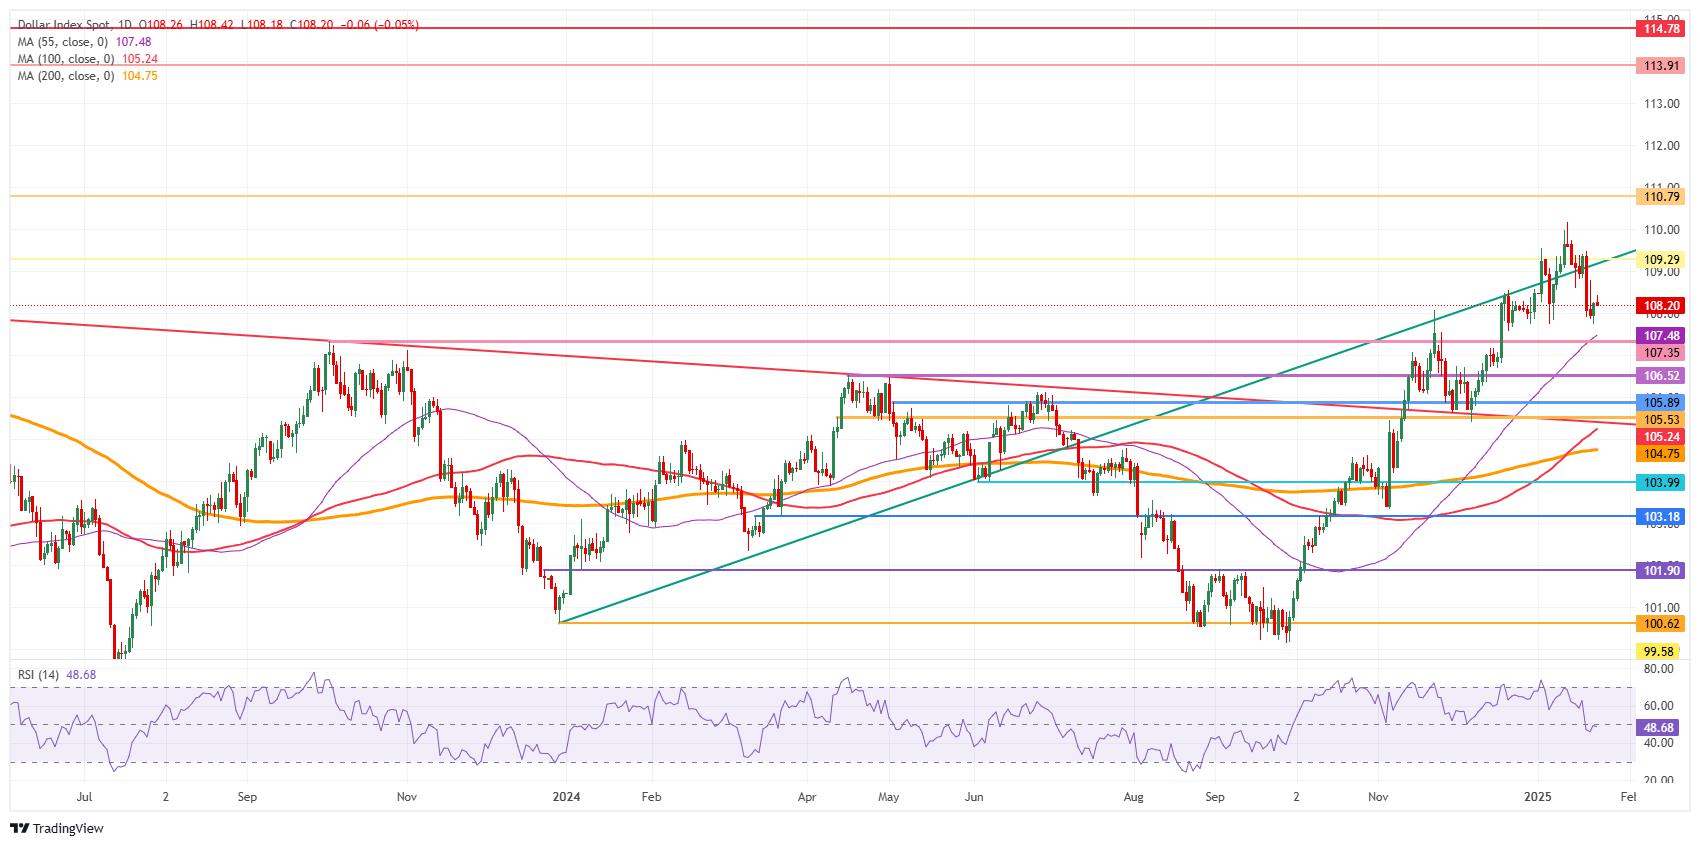Image resolution: width=1700 pixels, height=846 pixels.
Task: Click the Apr label on time axis
Action: pos(808,797)
